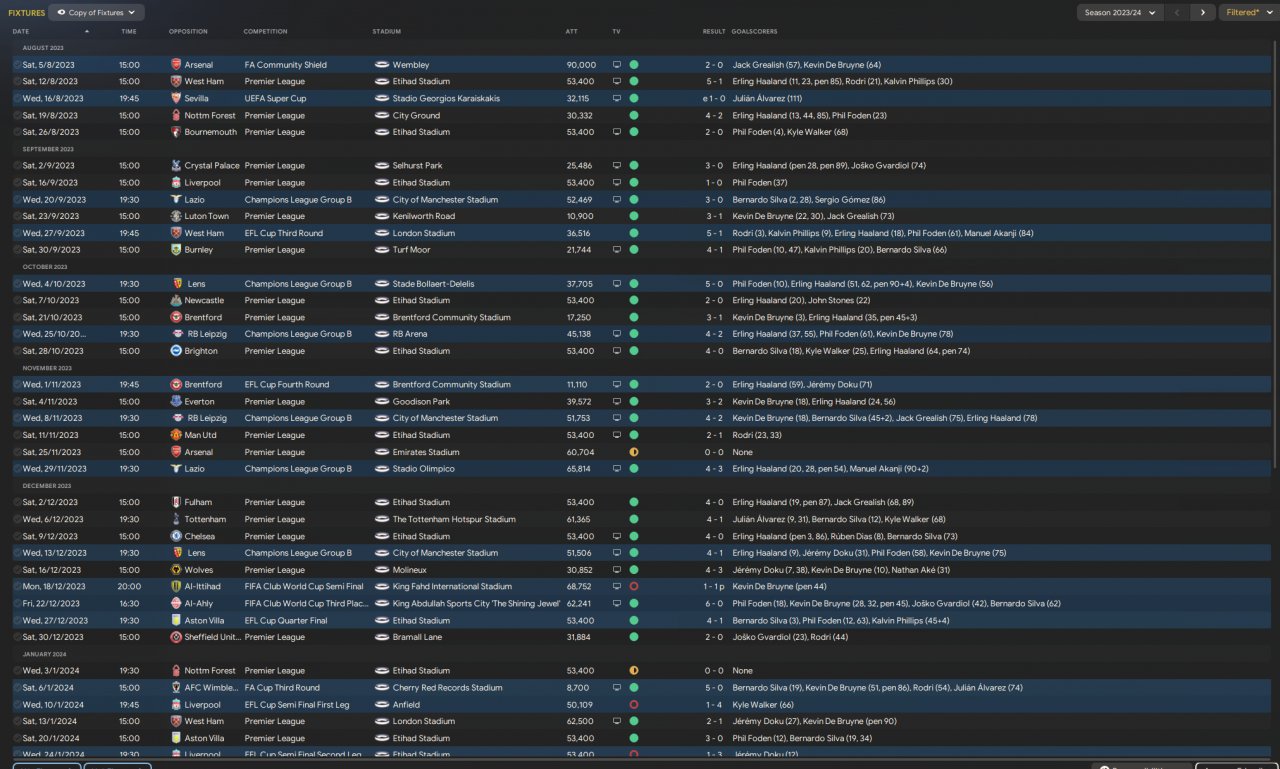Click the '90,000' attendance value
Screen dimensions: 1280x769
(x=581, y=65)
